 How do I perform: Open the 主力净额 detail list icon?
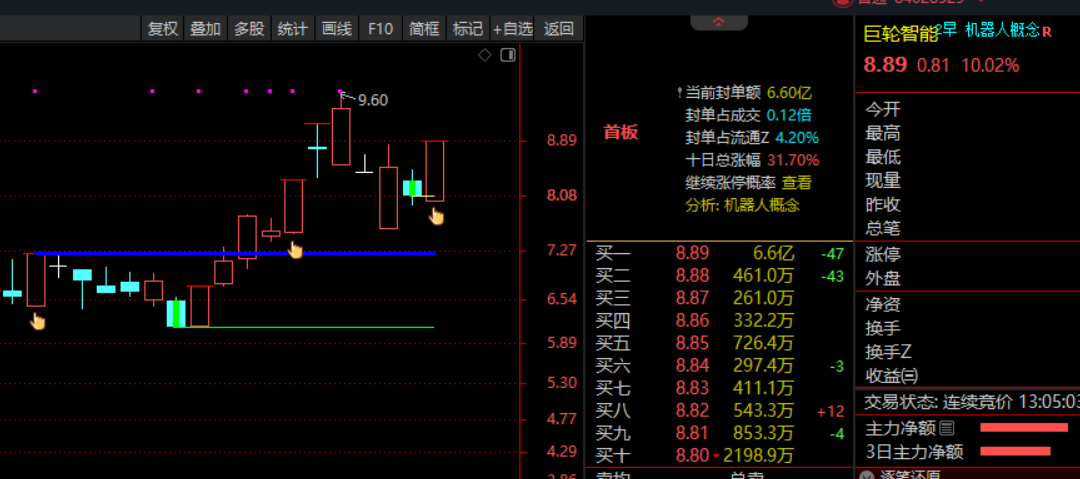click(x=947, y=428)
